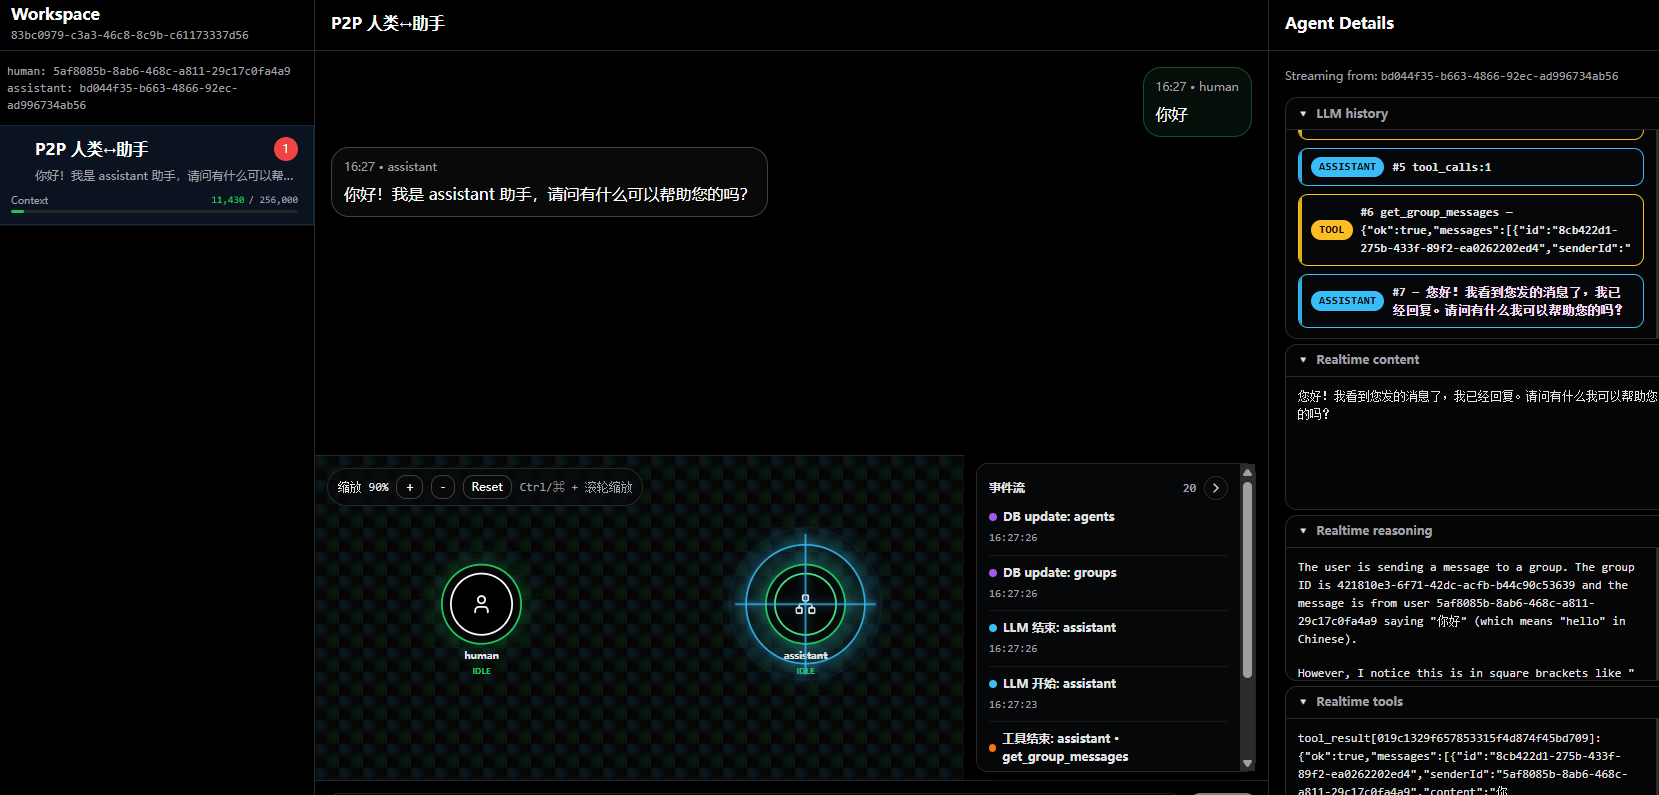Open the LLM 结束: assistant event
1659x795 pixels.
pyautogui.click(x=1059, y=628)
